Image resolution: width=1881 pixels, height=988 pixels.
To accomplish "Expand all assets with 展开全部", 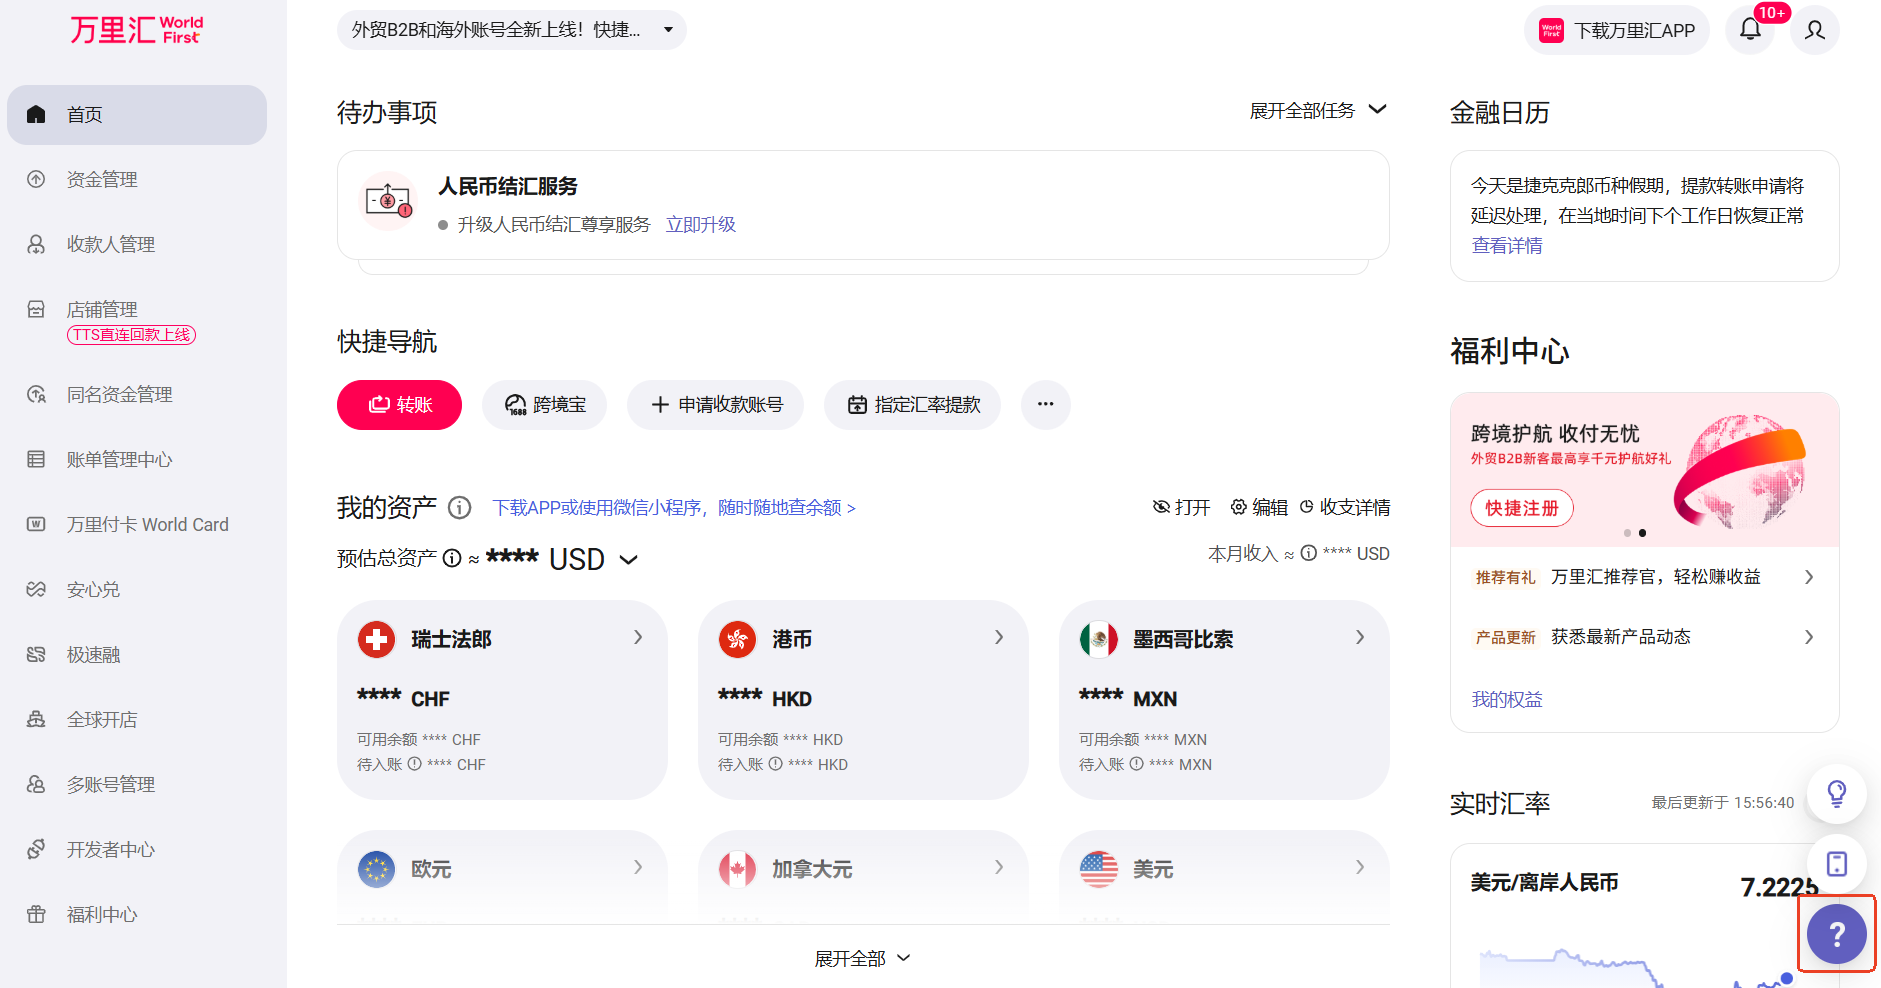I will coord(862,958).
